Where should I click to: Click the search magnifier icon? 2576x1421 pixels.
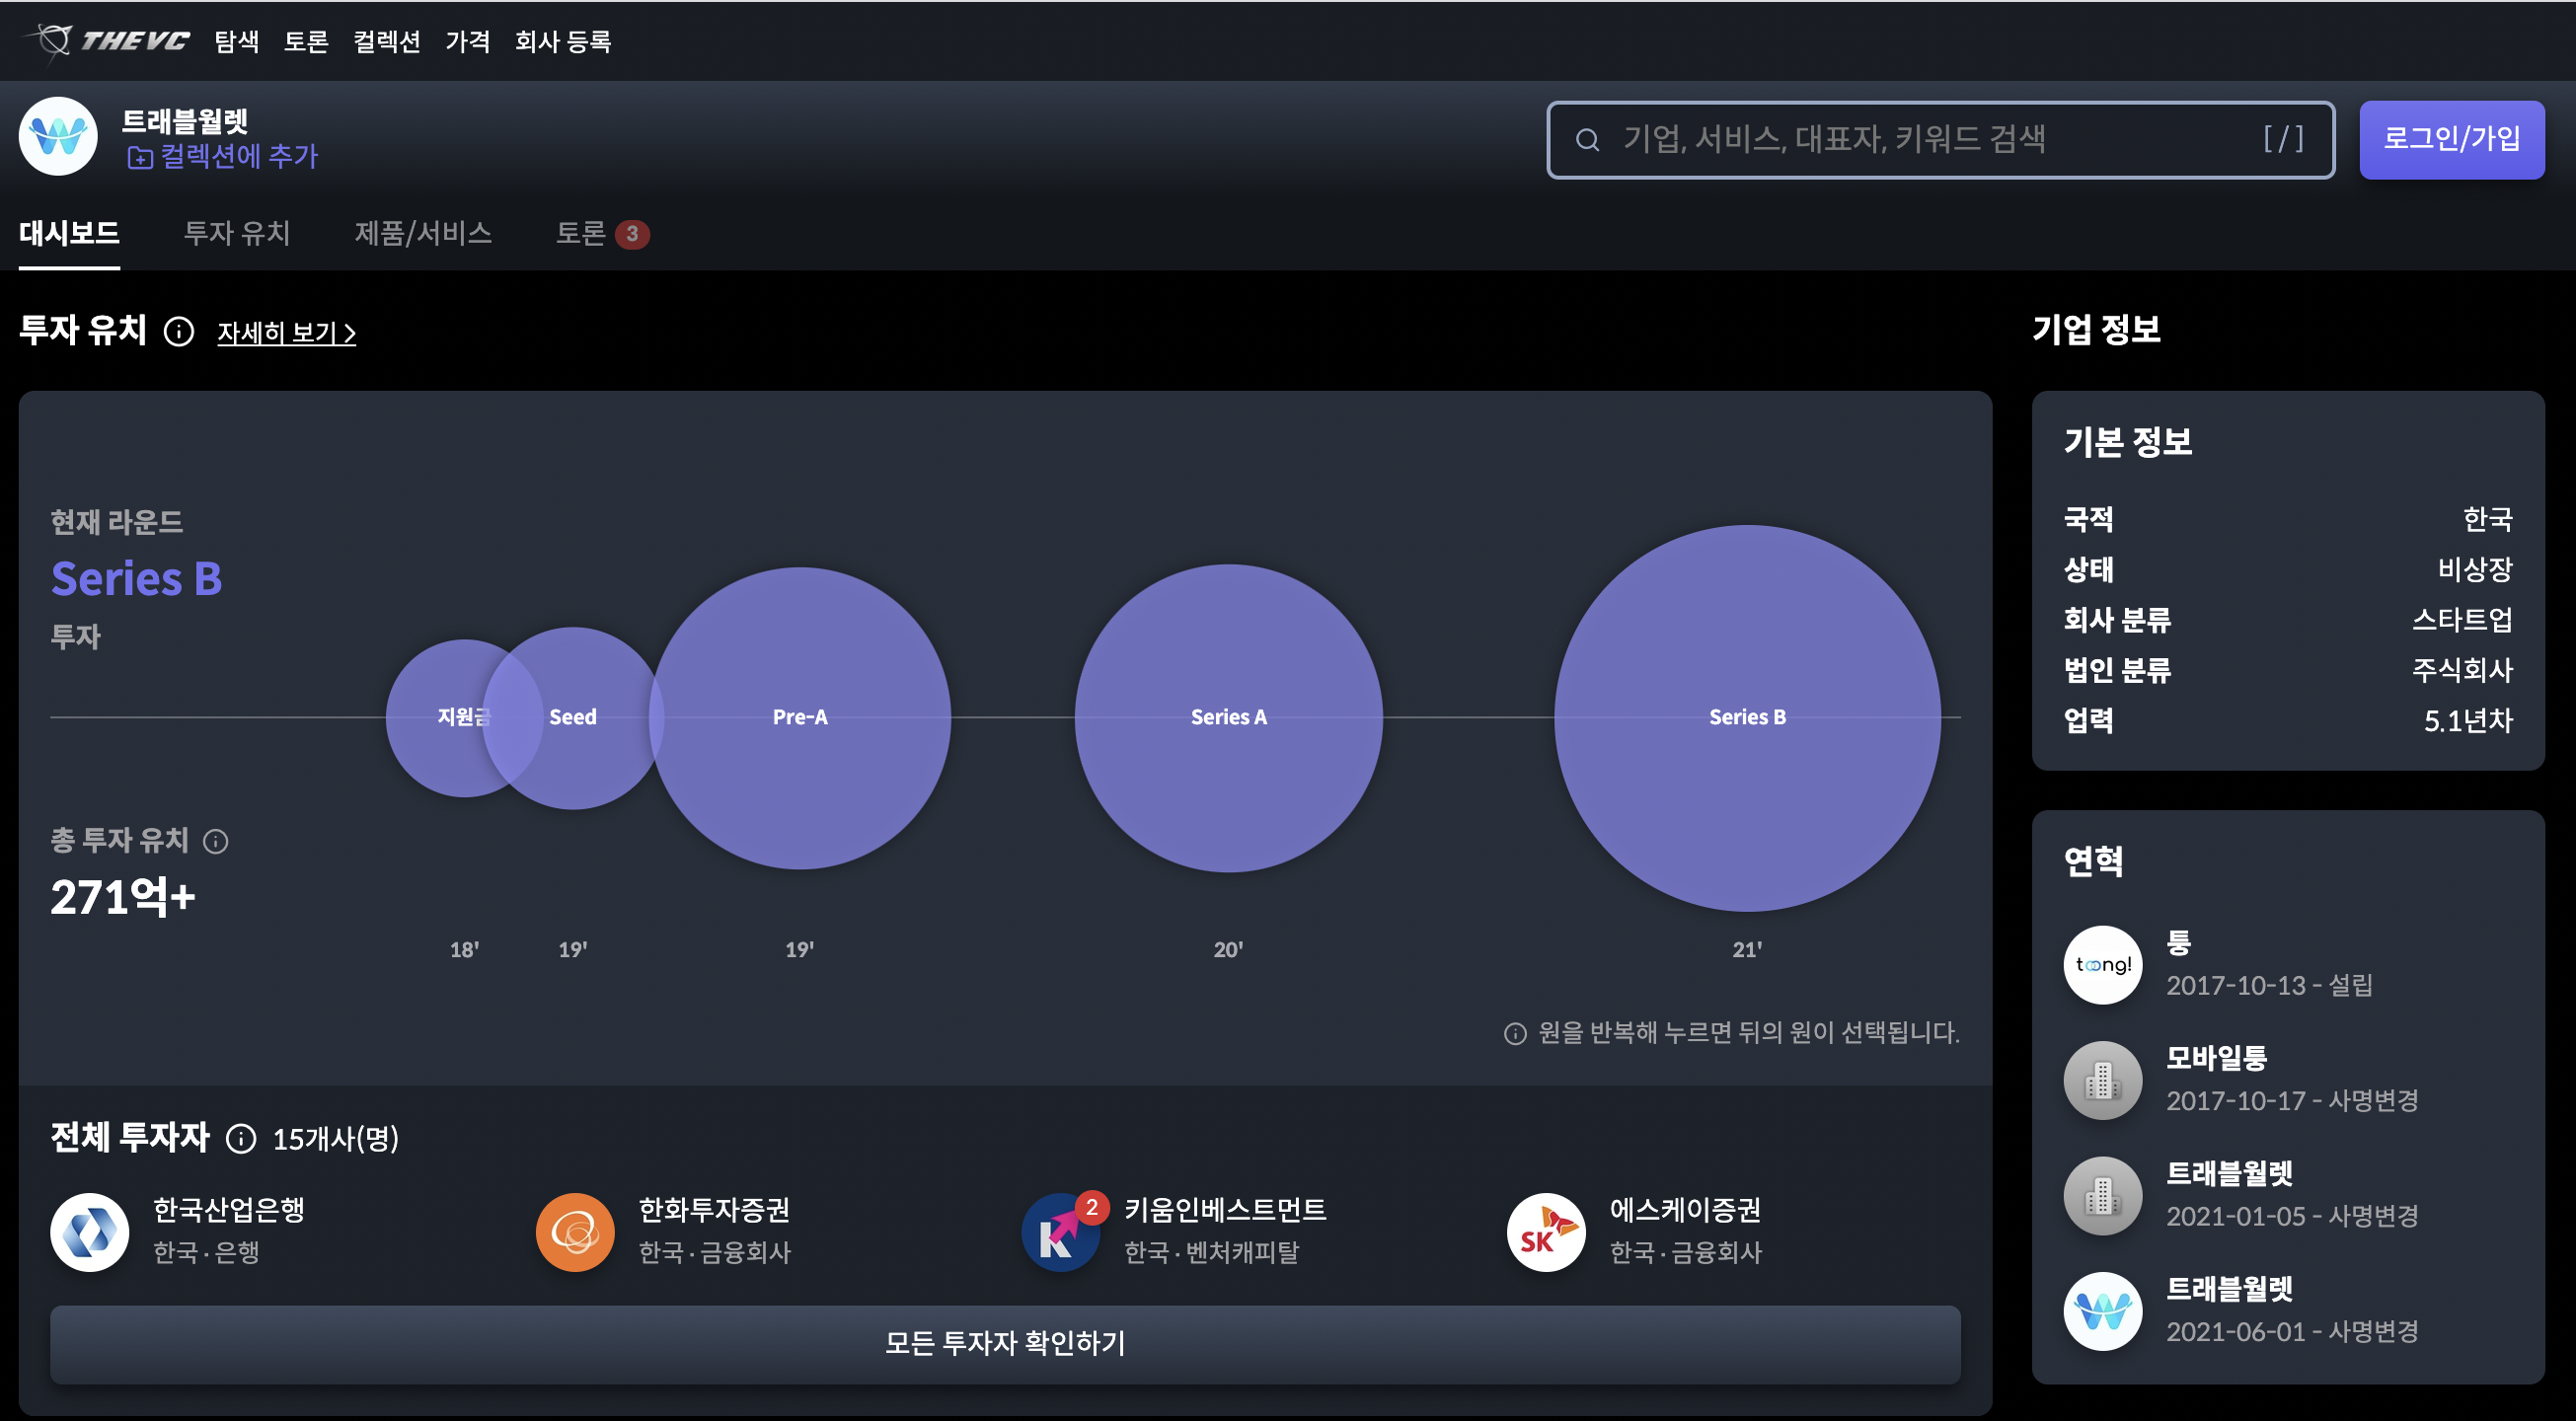click(1587, 140)
